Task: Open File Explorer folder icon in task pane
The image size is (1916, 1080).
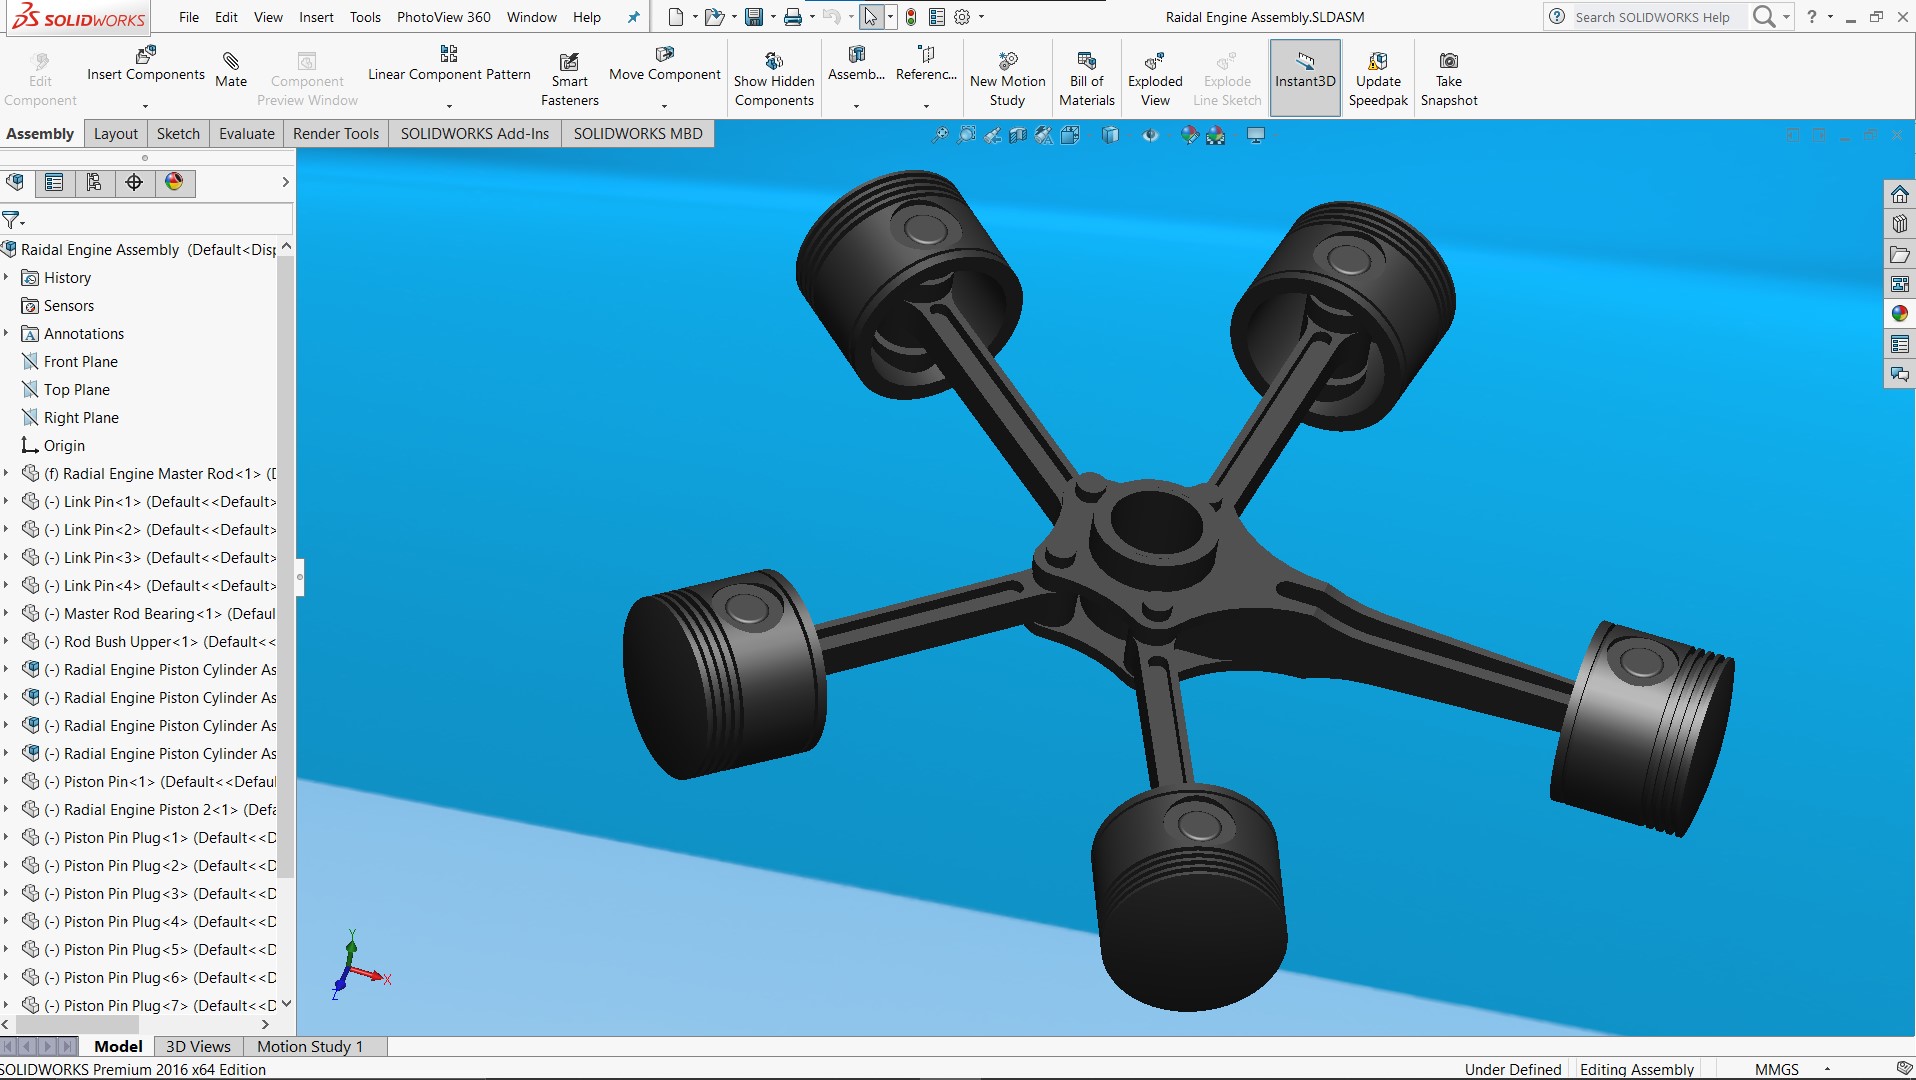Action: tap(1900, 254)
